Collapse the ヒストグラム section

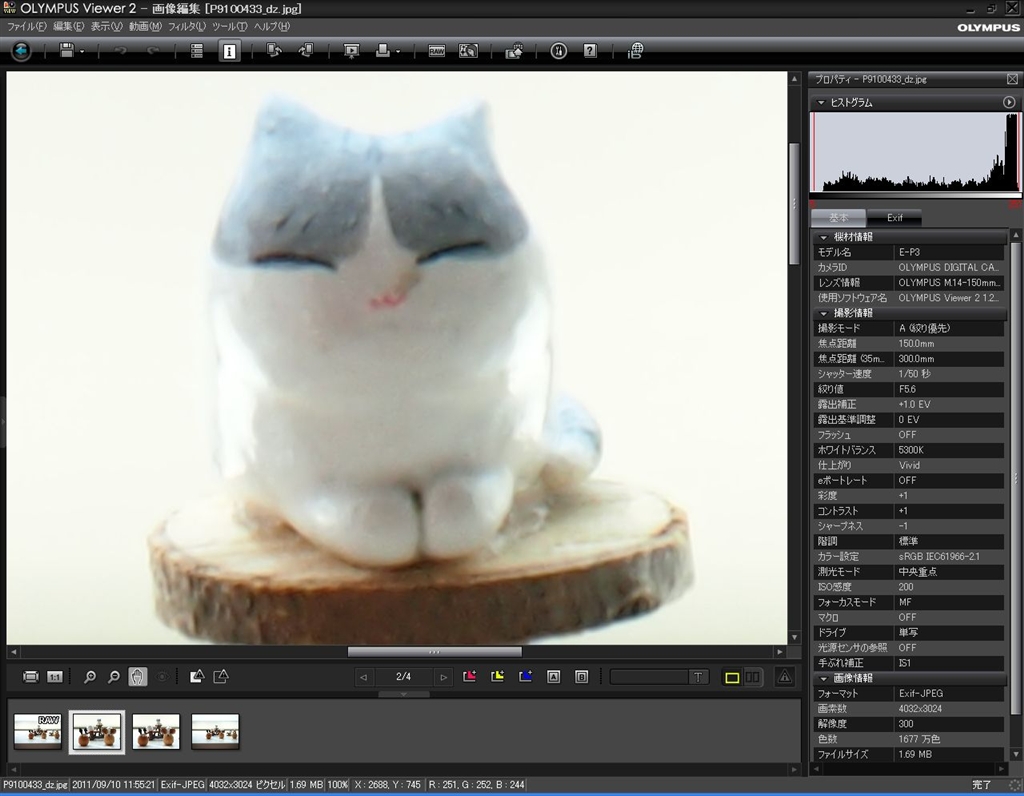point(821,102)
